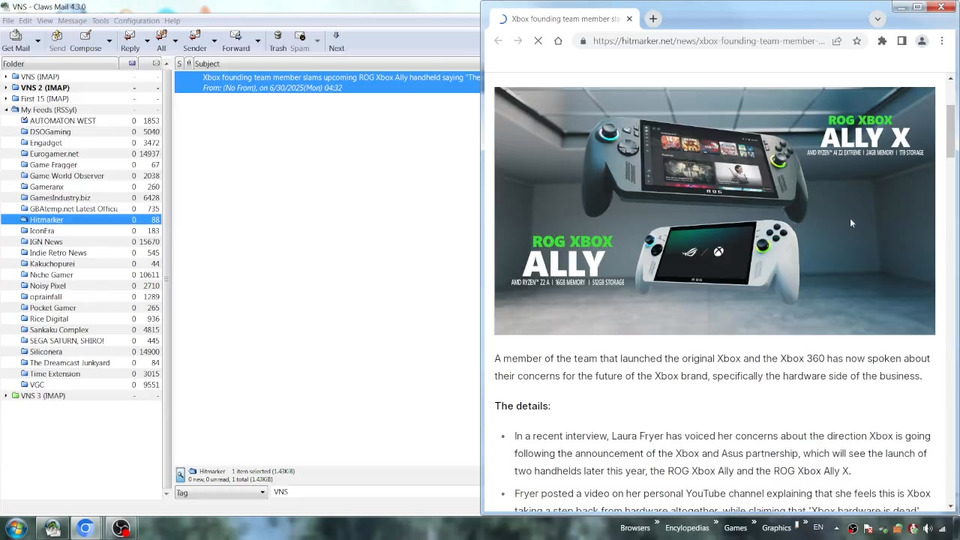This screenshot has width=960, height=540.
Task: Toggle the browser side panel
Action: [902, 41]
